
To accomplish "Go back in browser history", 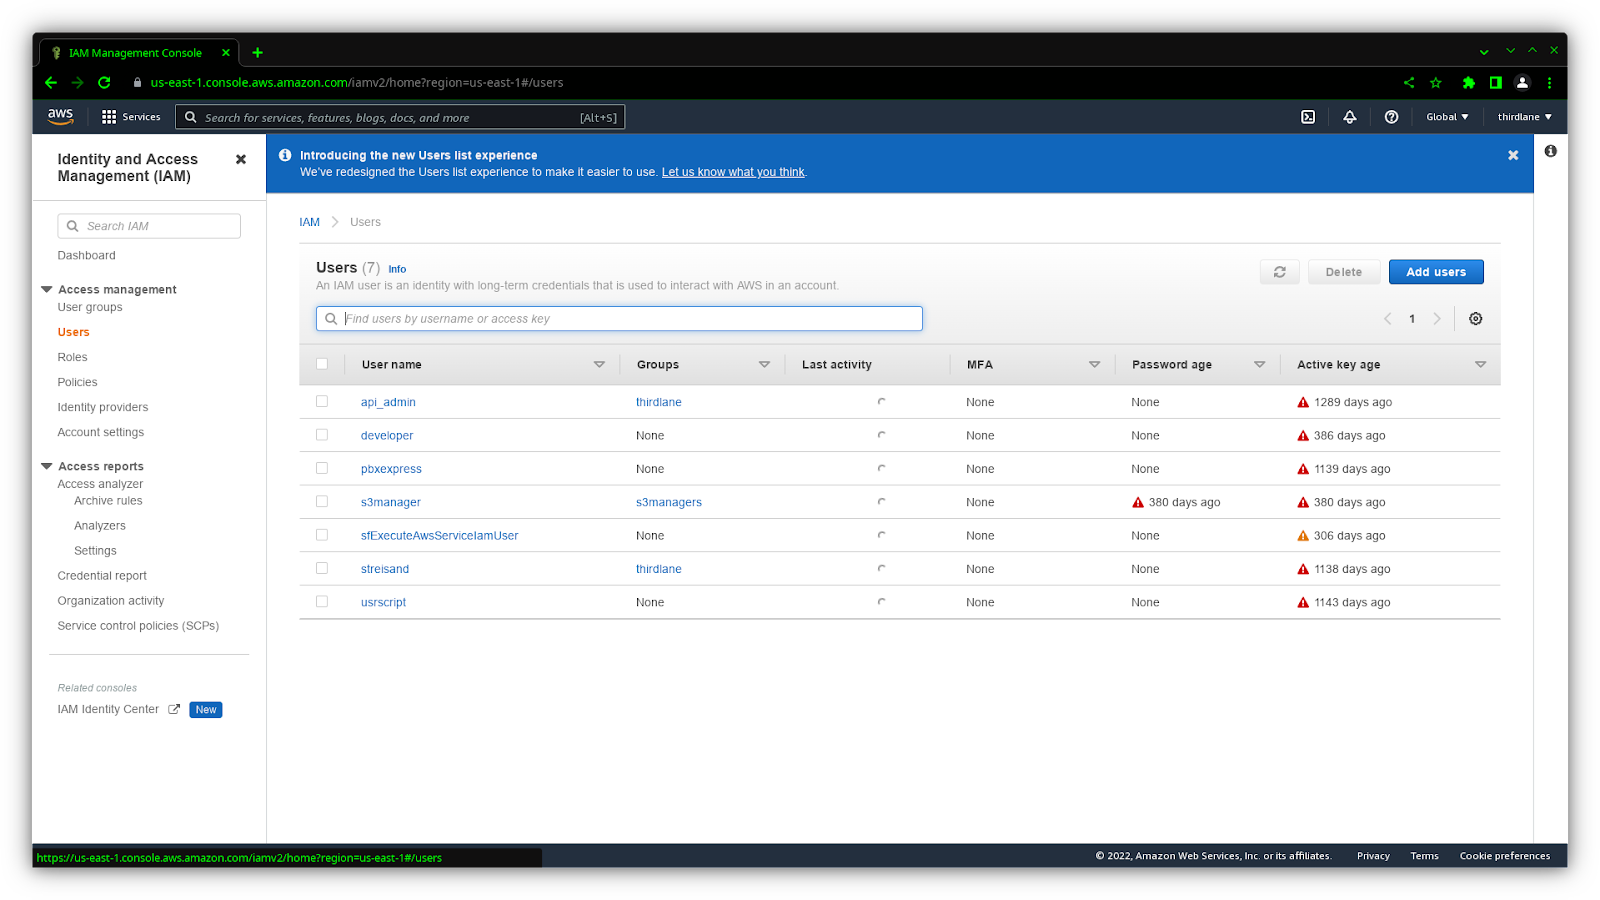I will (x=51, y=83).
